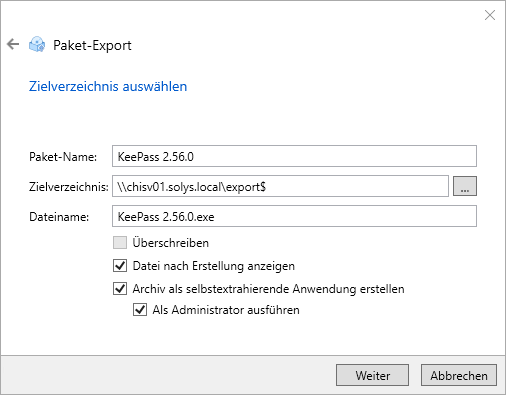The height and width of the screenshot is (395, 506).
Task: Enable the Überschreiben checkbox
Action: [x=120, y=243]
